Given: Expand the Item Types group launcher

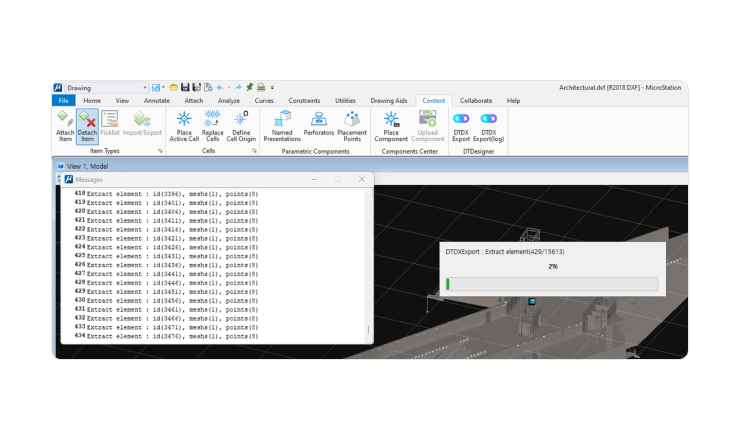Looking at the screenshot, I should 160,151.
